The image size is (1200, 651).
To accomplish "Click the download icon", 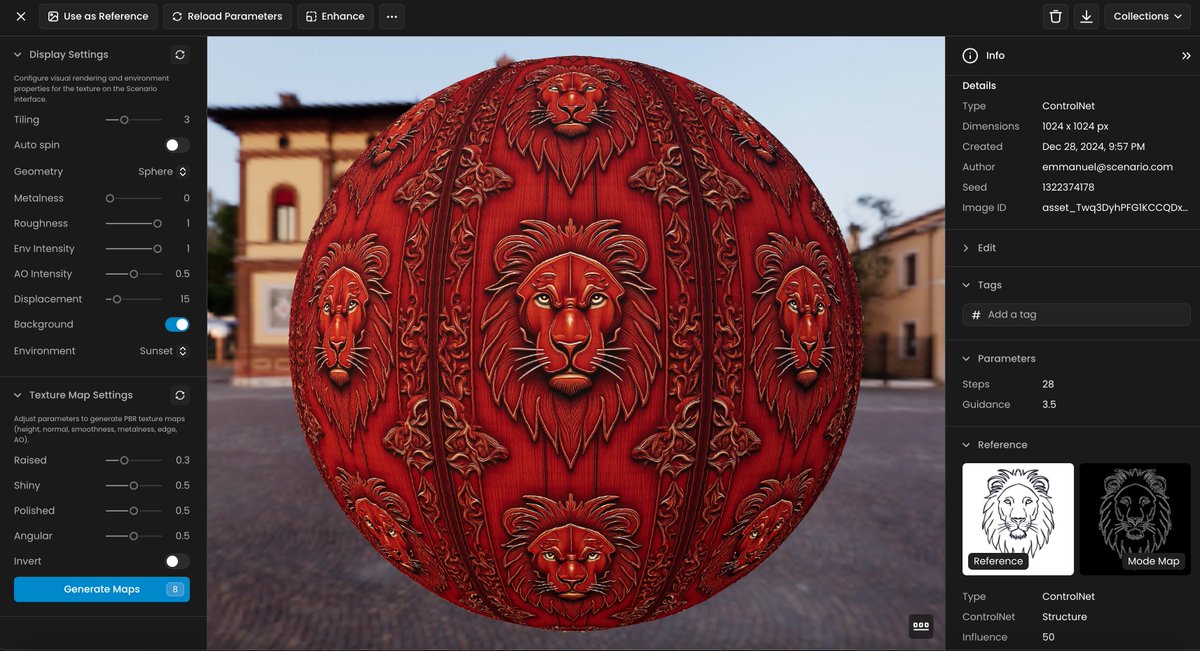I will coord(1086,16).
